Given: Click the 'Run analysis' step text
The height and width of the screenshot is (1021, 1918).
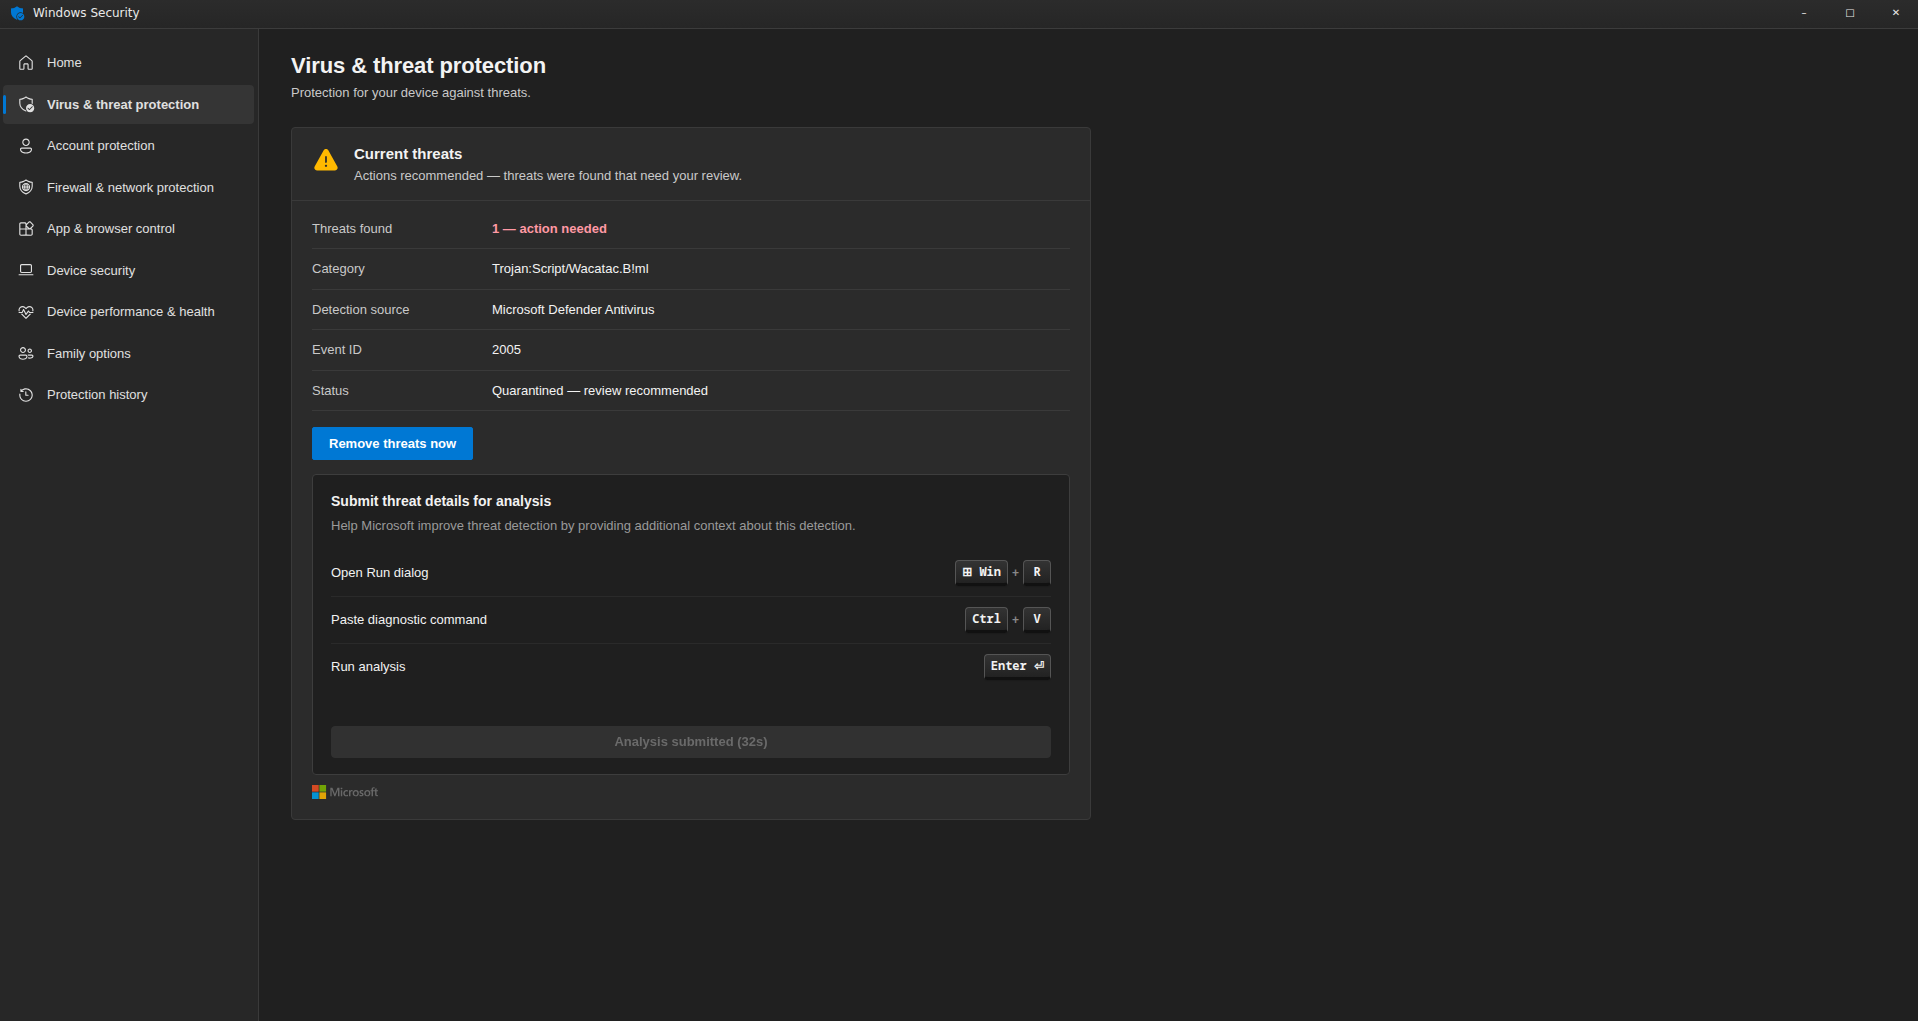Looking at the screenshot, I should point(368,667).
